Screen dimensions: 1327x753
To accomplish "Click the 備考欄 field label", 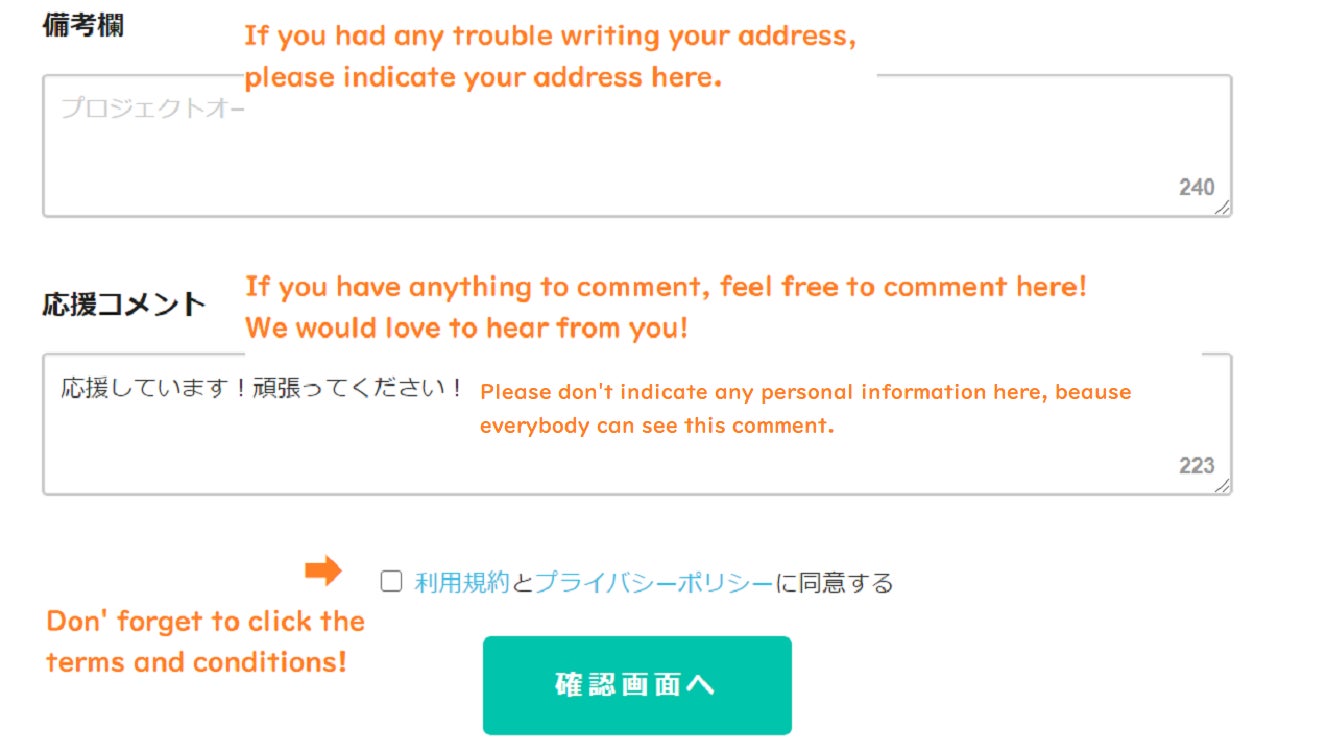I will (x=83, y=26).
